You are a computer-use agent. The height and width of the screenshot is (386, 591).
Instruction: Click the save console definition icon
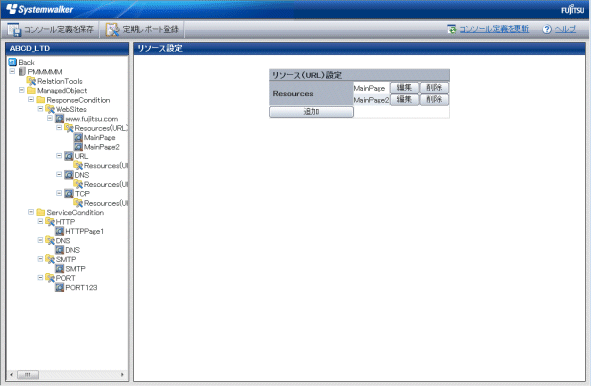(14, 30)
